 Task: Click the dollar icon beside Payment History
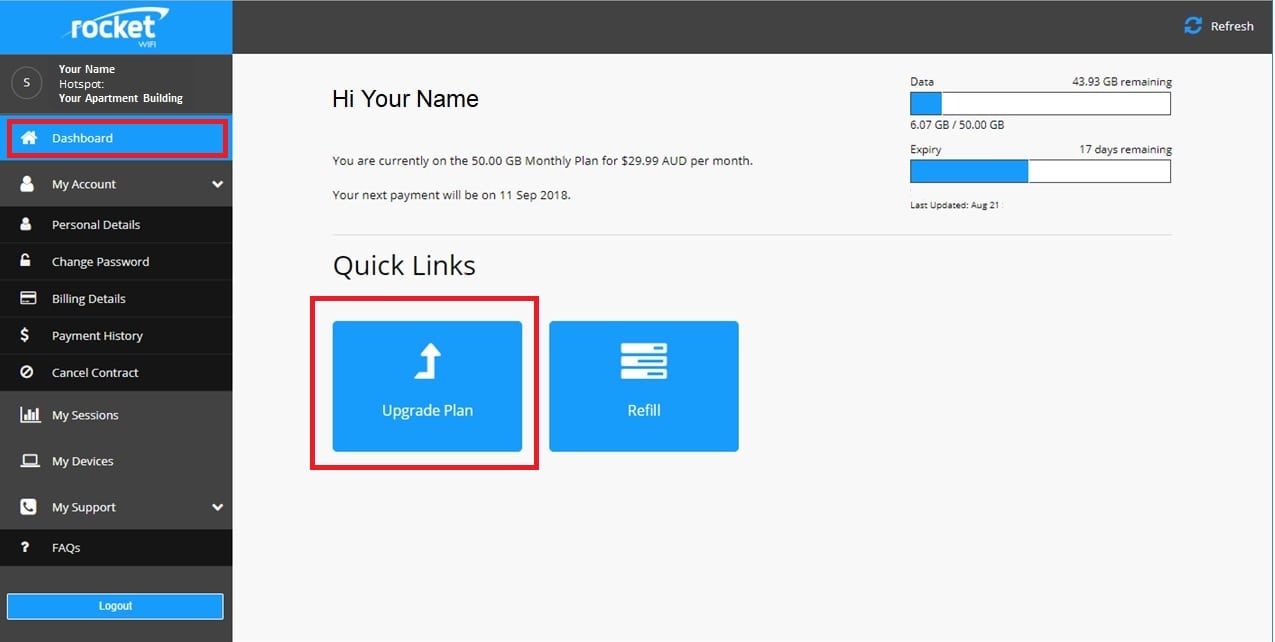[26, 335]
